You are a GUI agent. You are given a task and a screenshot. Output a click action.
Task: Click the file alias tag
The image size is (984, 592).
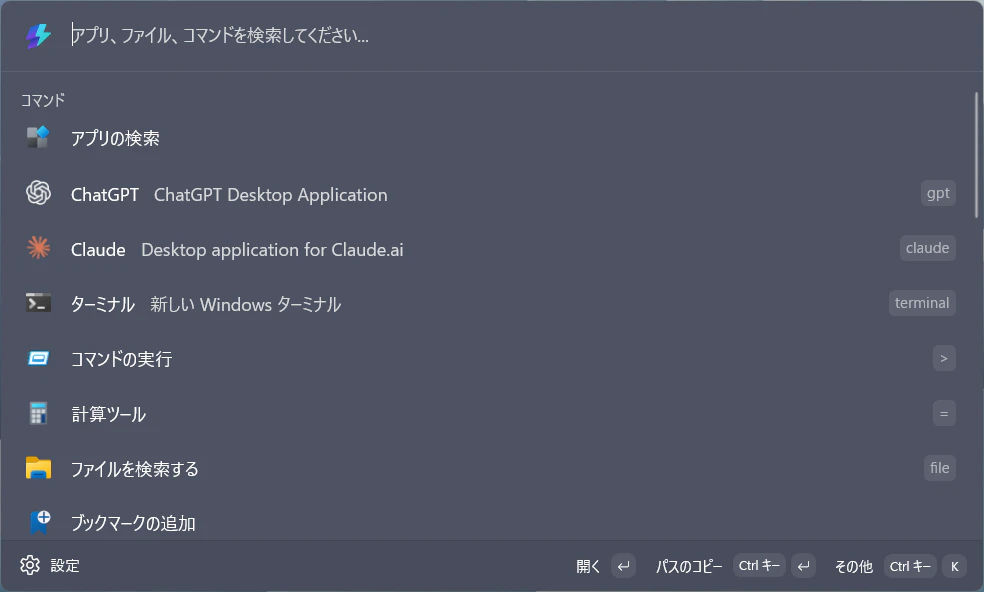click(939, 468)
